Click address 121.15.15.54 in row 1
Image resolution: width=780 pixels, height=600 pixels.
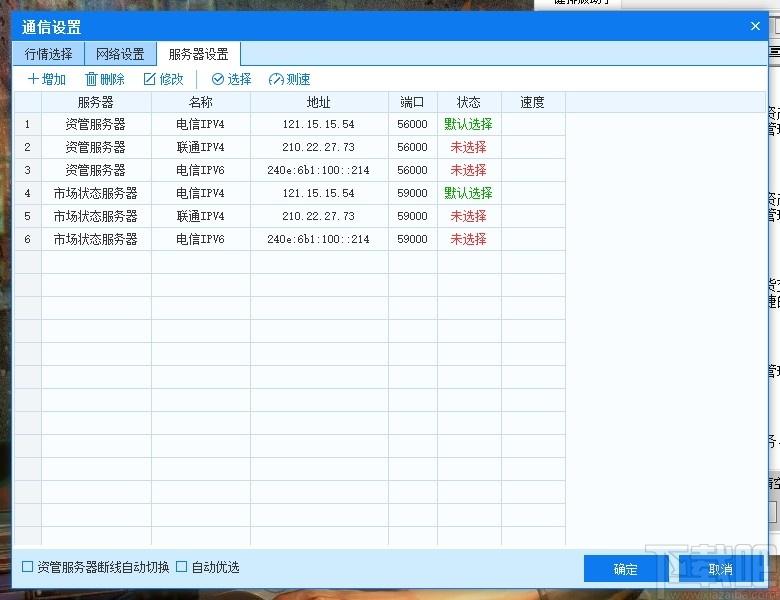pos(318,124)
